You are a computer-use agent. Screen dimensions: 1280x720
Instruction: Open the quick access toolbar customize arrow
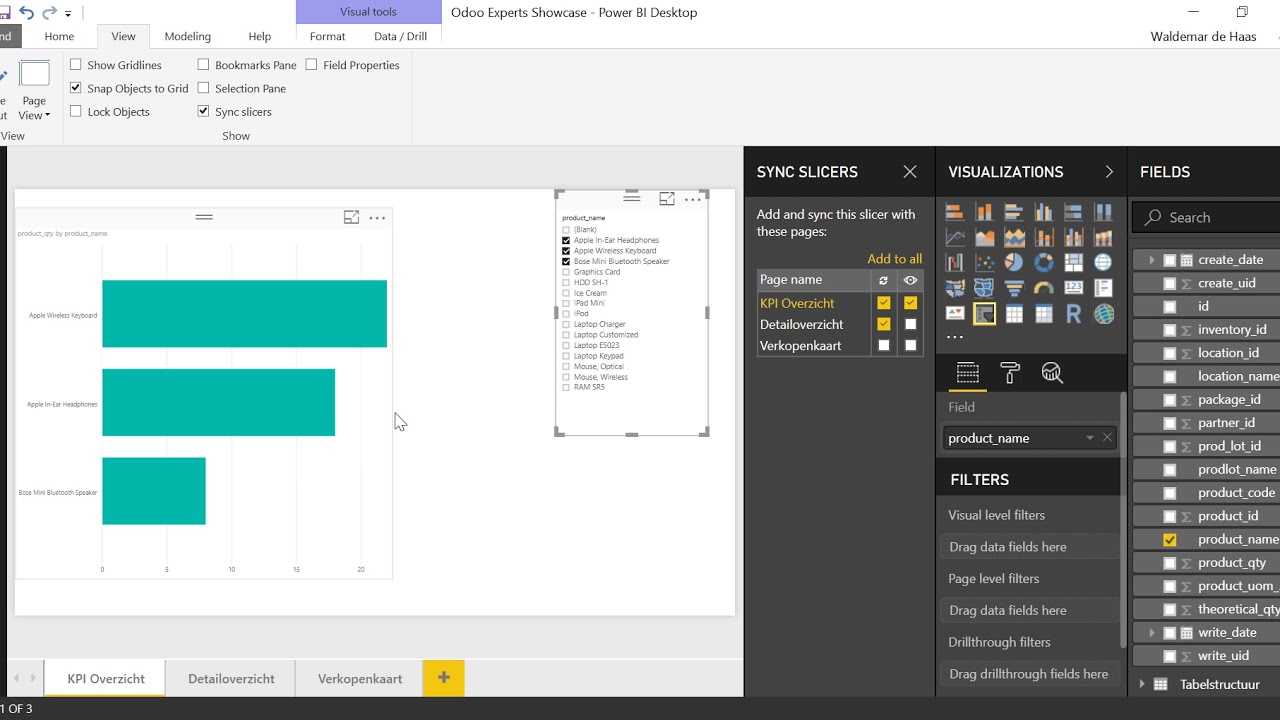[68, 14]
